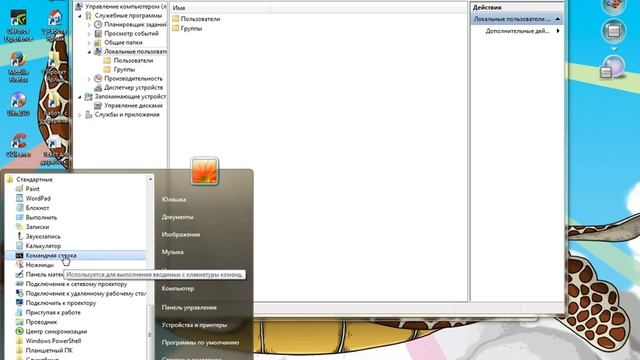Expand Планировщик заданий tree node
The image size is (640, 360).
click(89, 25)
